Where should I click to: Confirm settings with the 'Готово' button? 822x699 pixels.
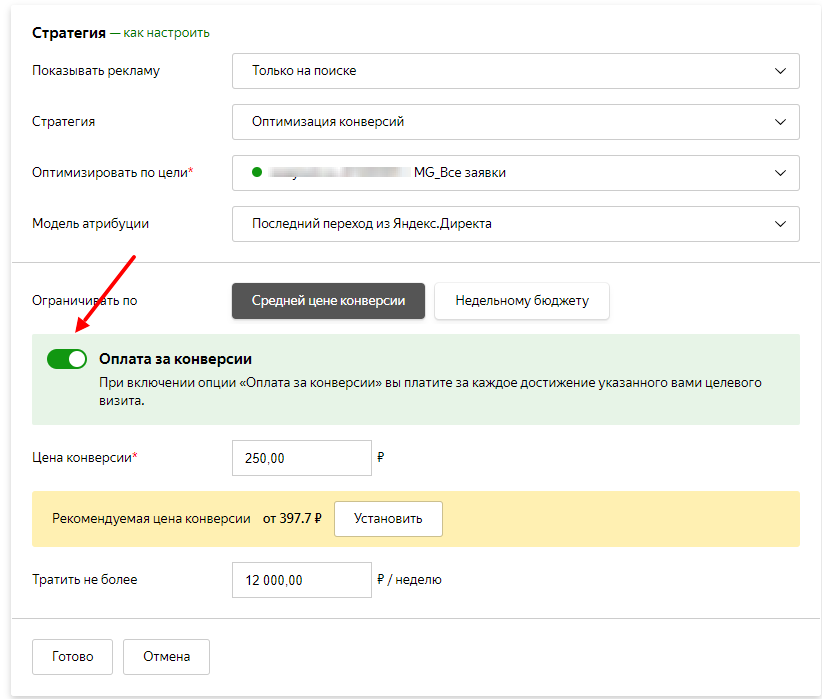click(72, 657)
